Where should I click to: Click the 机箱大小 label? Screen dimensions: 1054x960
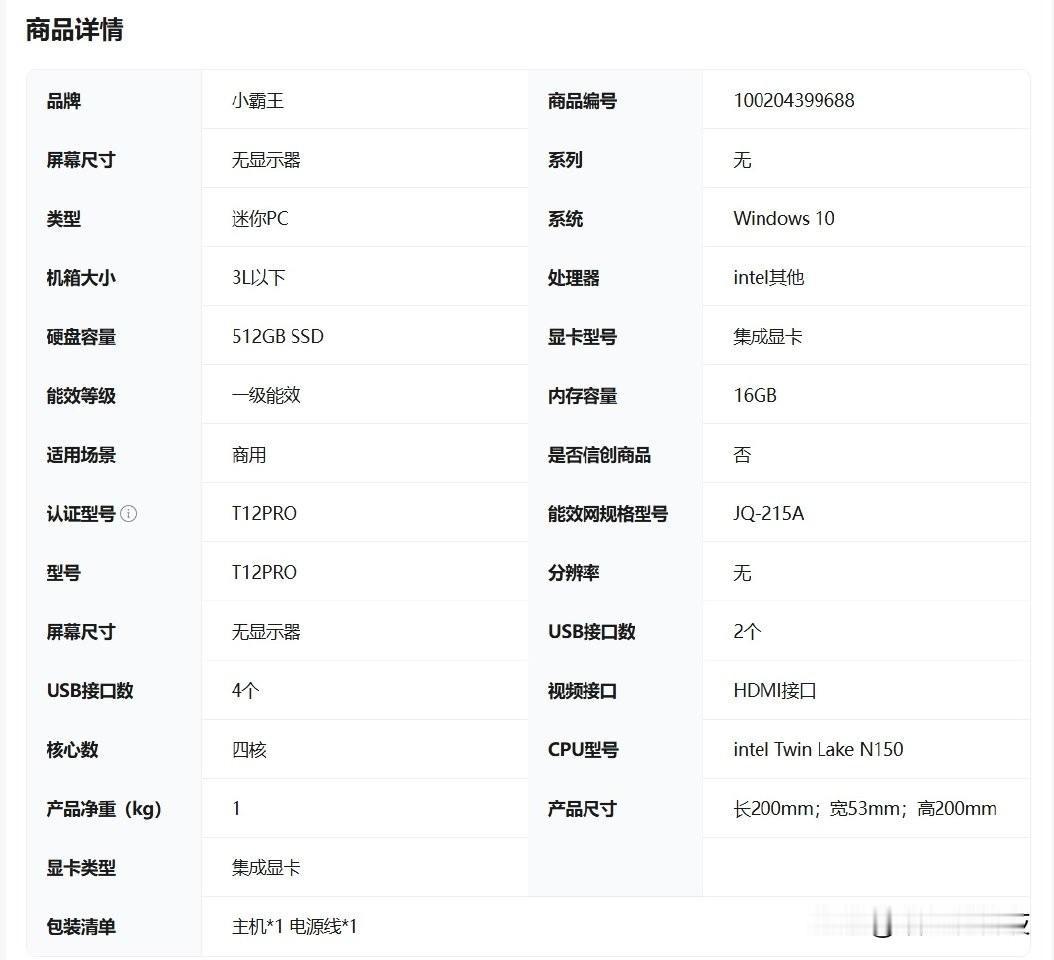81,278
